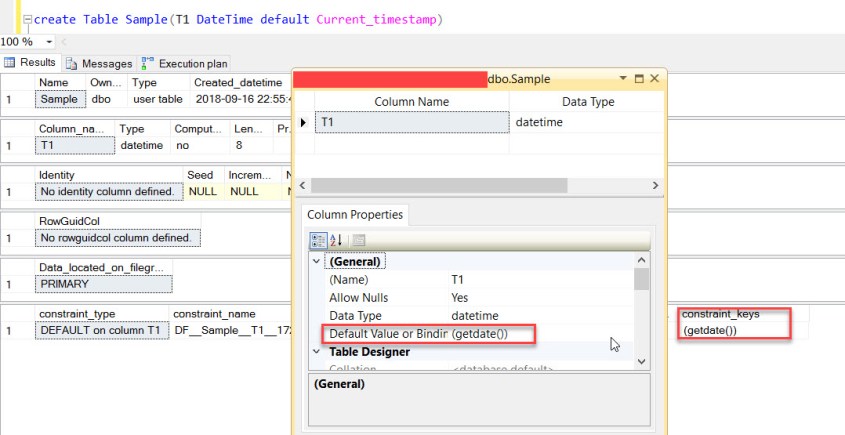Click the Categorized view icon in Column Properties
Viewport: 845px width, 435px height.
click(x=318, y=240)
